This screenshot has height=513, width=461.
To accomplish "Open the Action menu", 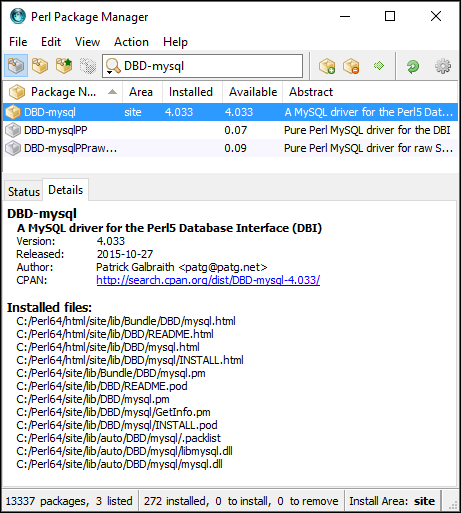I will tap(131, 42).
